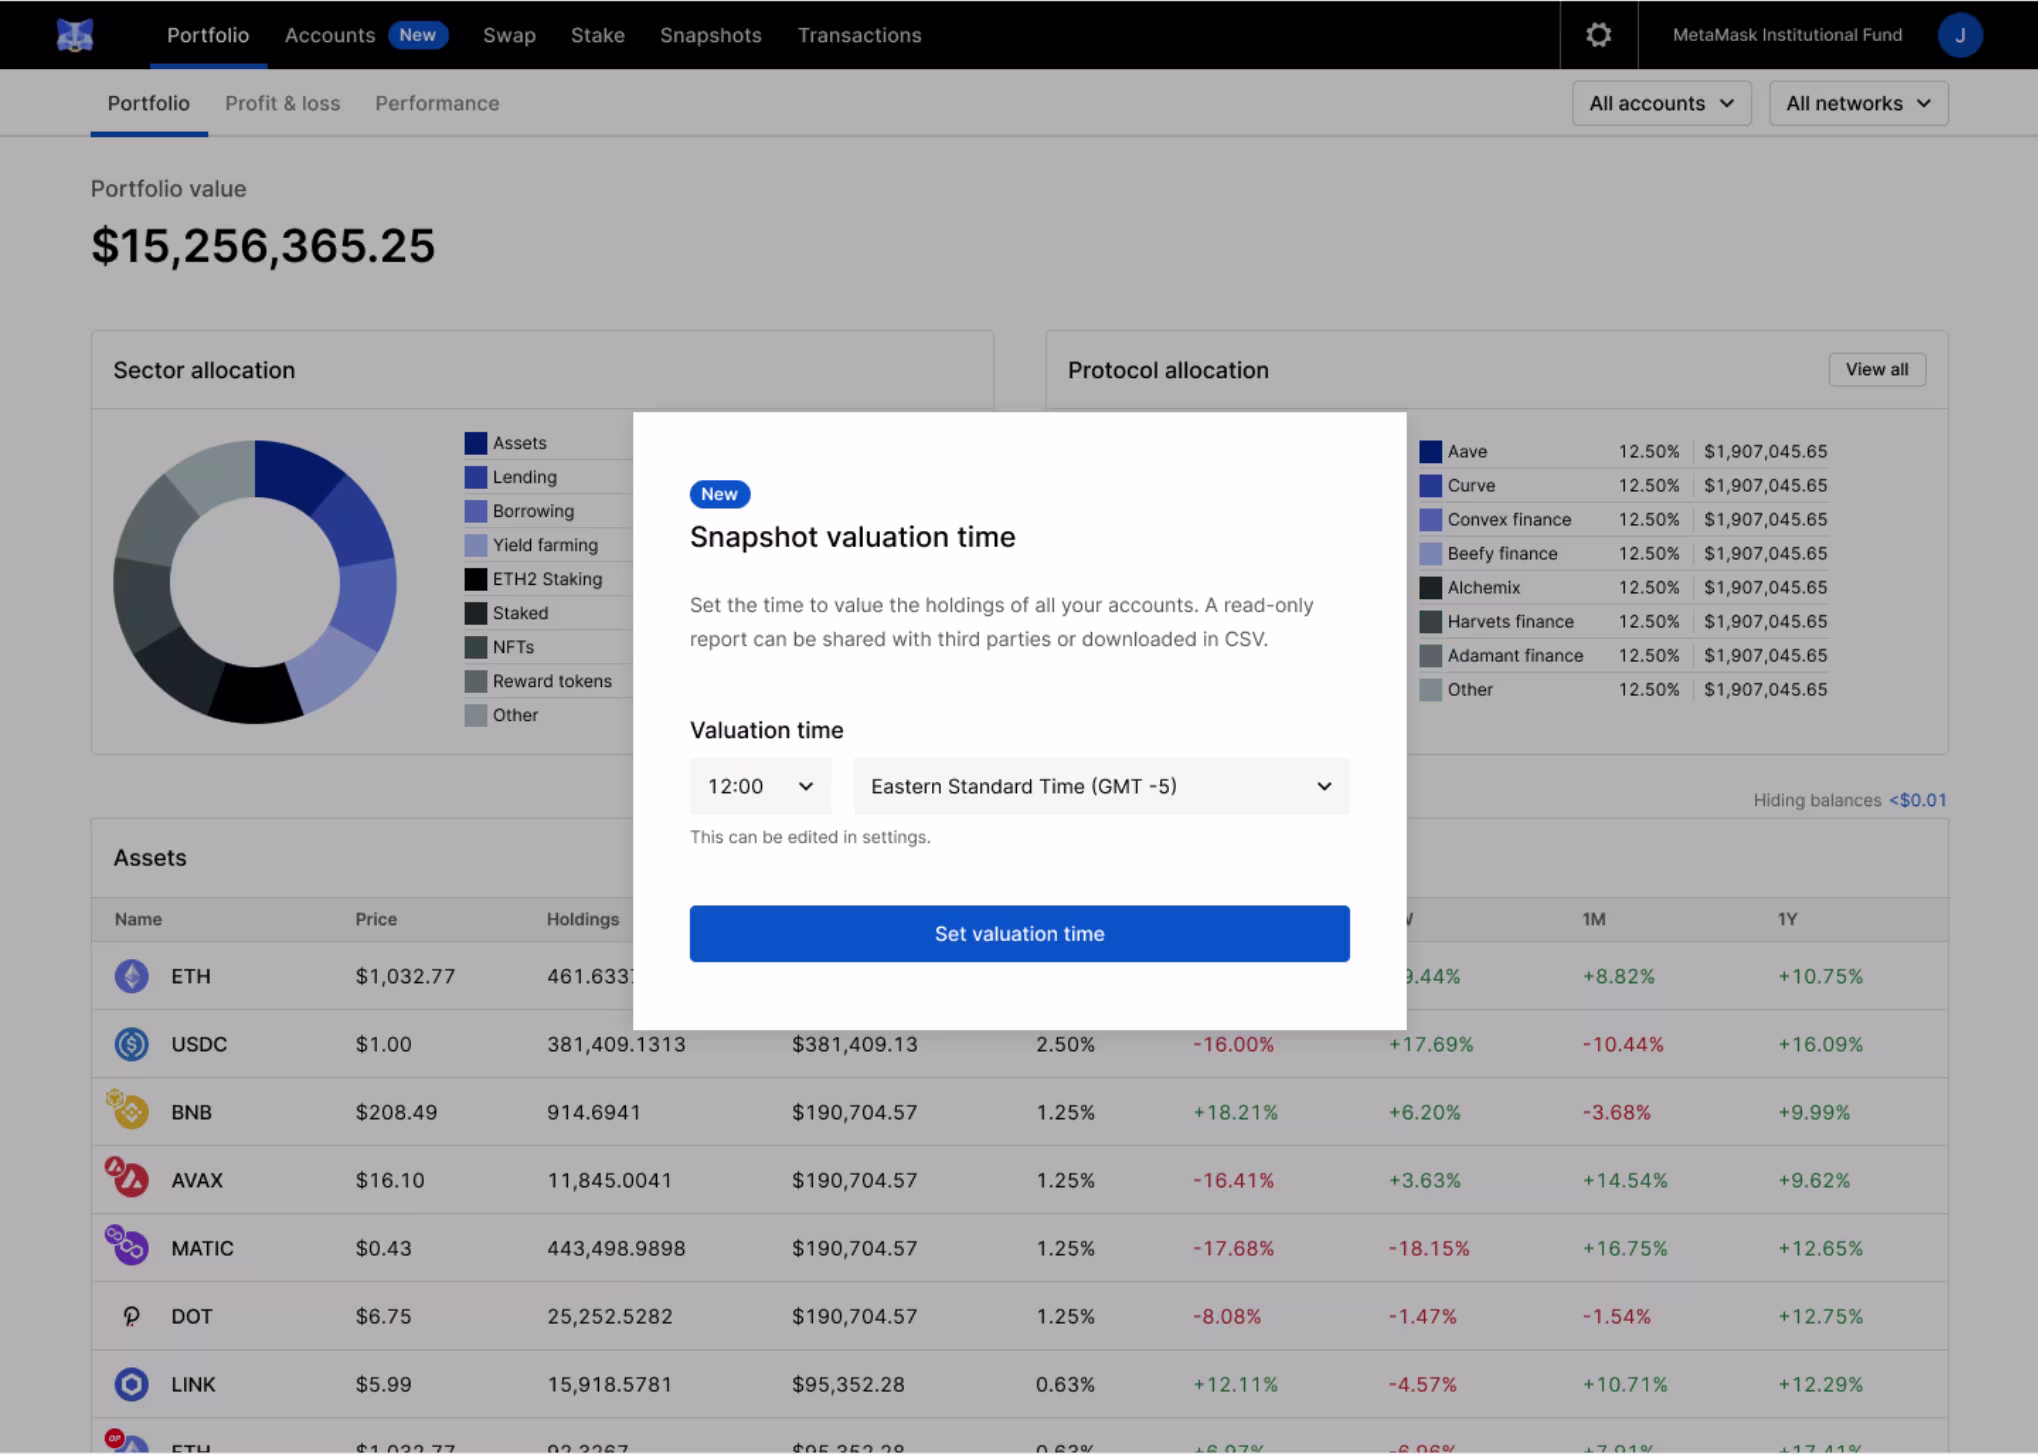The height and width of the screenshot is (1454, 2038).
Task: Click the J user avatar
Action: [x=1959, y=35]
